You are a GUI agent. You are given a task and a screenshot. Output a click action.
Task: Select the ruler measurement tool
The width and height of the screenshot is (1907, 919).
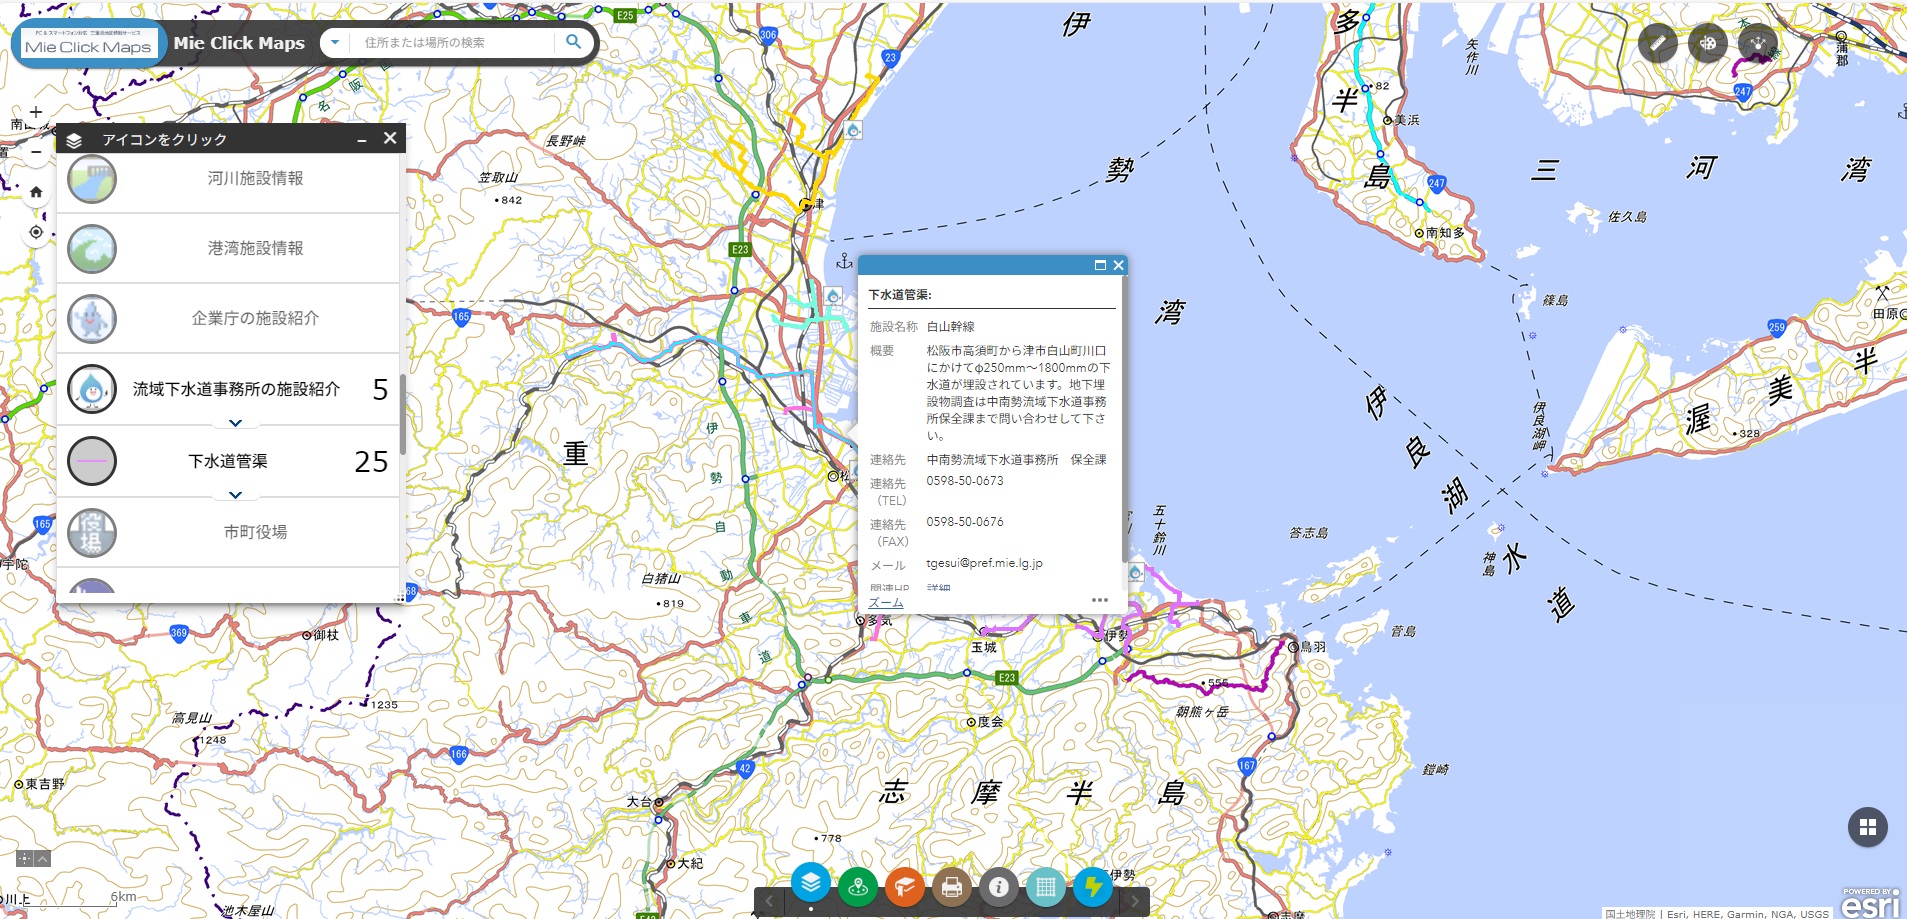[1657, 43]
